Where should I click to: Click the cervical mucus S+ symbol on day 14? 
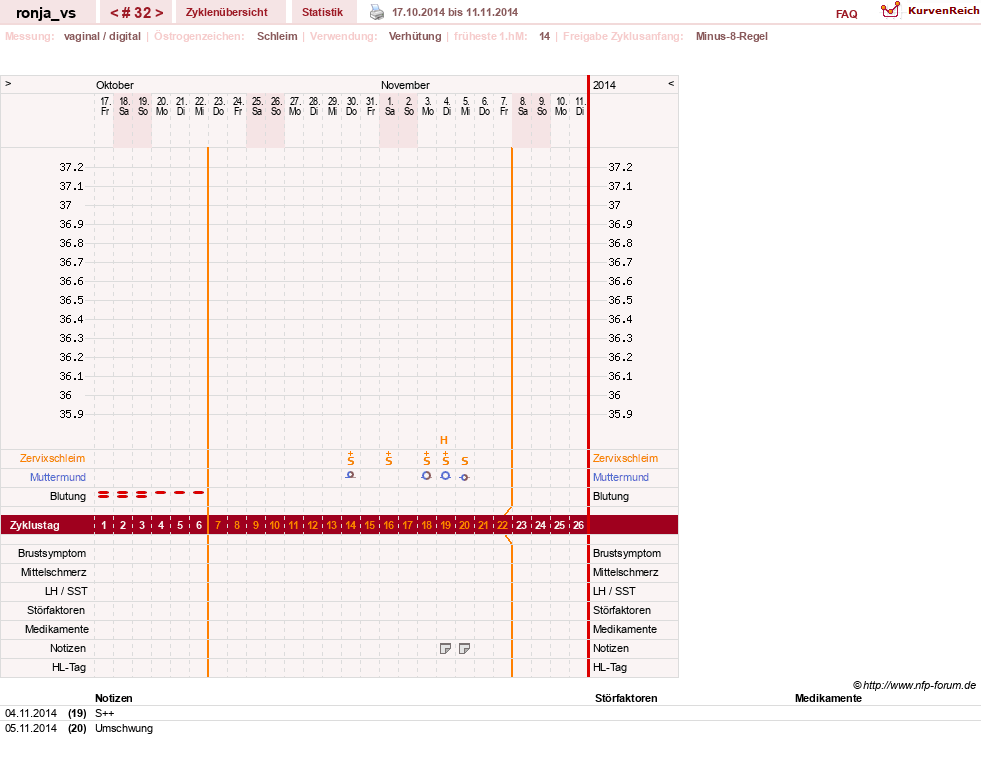click(351, 459)
